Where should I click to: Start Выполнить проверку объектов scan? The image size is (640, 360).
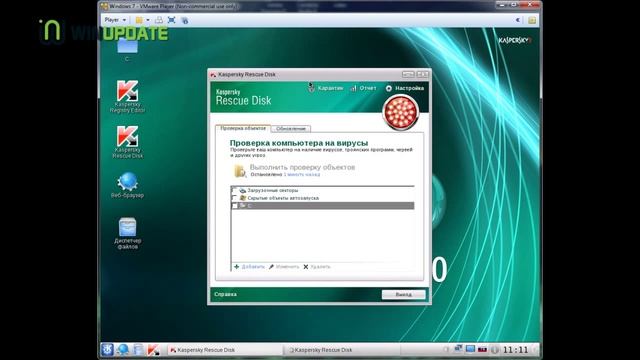(302, 167)
